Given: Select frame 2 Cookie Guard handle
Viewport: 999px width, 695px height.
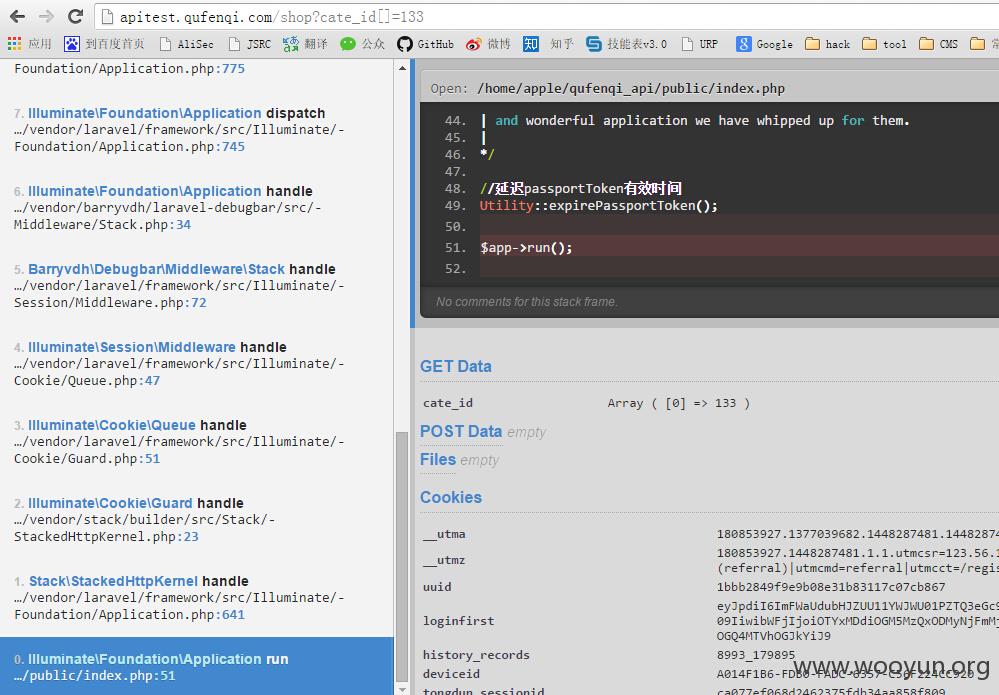Looking at the screenshot, I should pyautogui.click(x=197, y=520).
